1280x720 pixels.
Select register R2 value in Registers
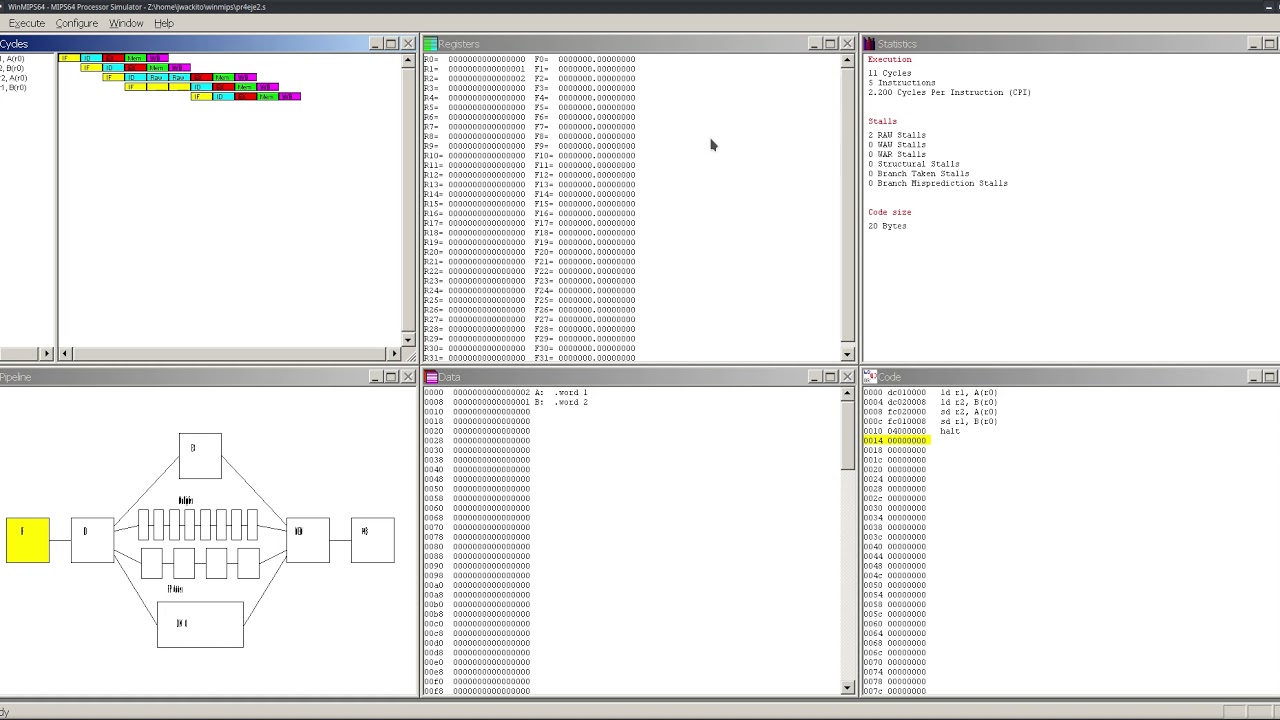(x=486, y=78)
